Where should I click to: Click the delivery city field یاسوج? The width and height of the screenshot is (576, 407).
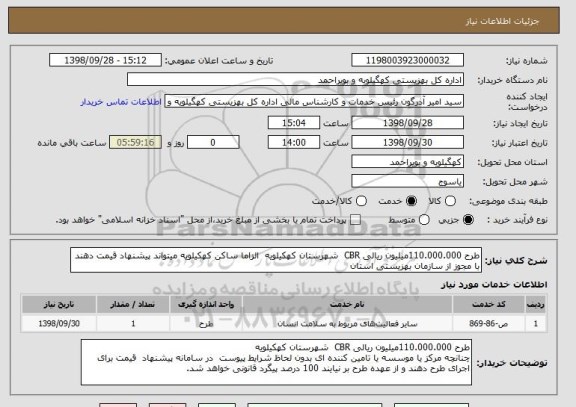click(x=407, y=181)
